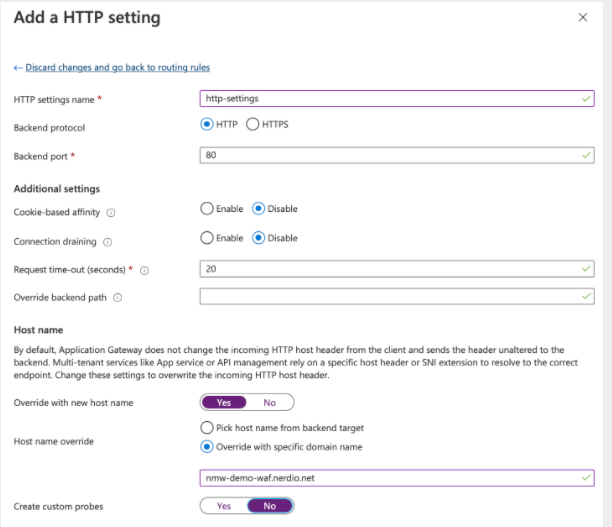
Task: Follow Discard changes and go back link
Action: click(x=117, y=68)
